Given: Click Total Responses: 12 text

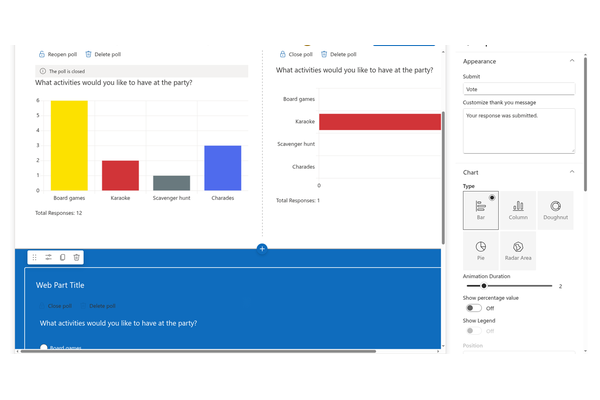Looking at the screenshot, I should point(59,213).
